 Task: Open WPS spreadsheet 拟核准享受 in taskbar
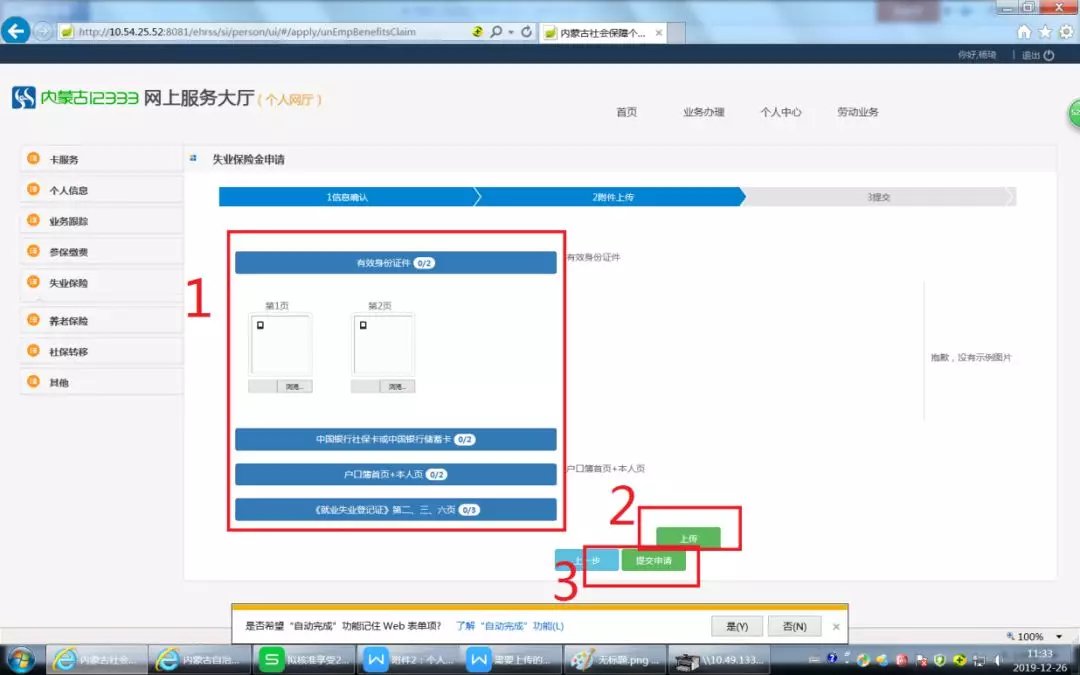[x=304, y=660]
